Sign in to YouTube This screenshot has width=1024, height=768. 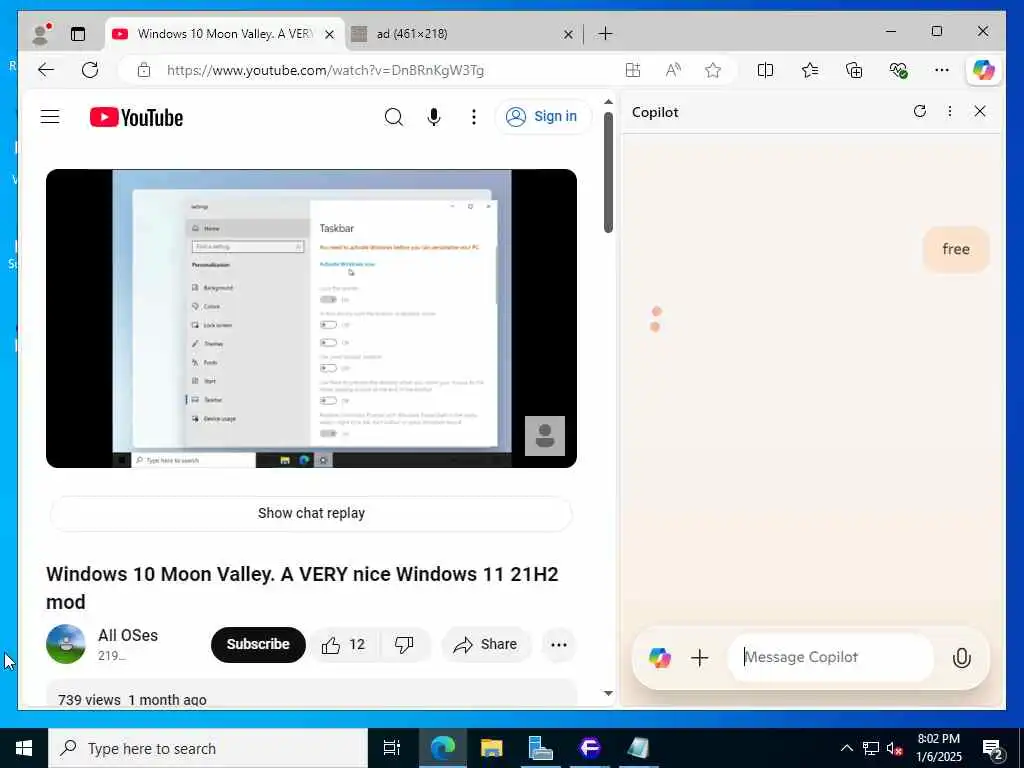(543, 117)
